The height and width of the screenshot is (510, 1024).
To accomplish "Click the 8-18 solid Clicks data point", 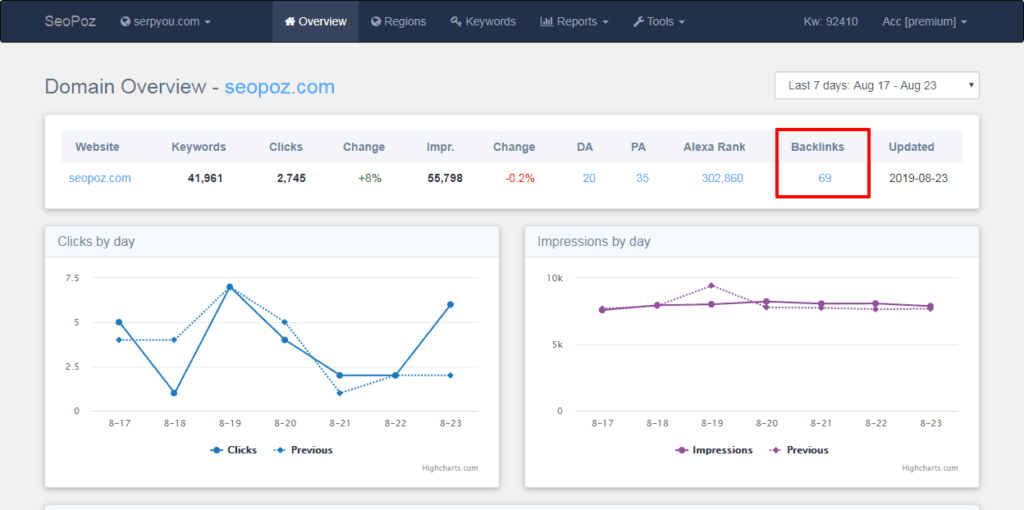I will click(174, 393).
